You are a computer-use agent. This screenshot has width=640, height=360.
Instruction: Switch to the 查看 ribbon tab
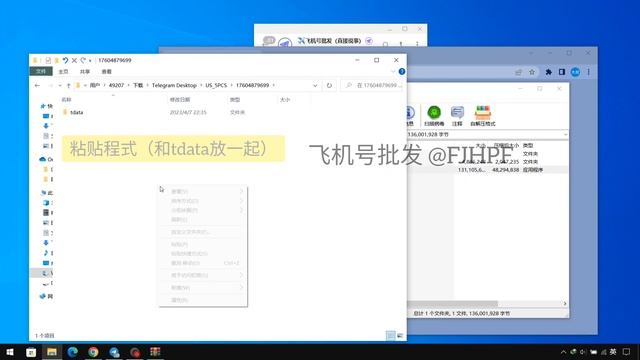coord(107,71)
